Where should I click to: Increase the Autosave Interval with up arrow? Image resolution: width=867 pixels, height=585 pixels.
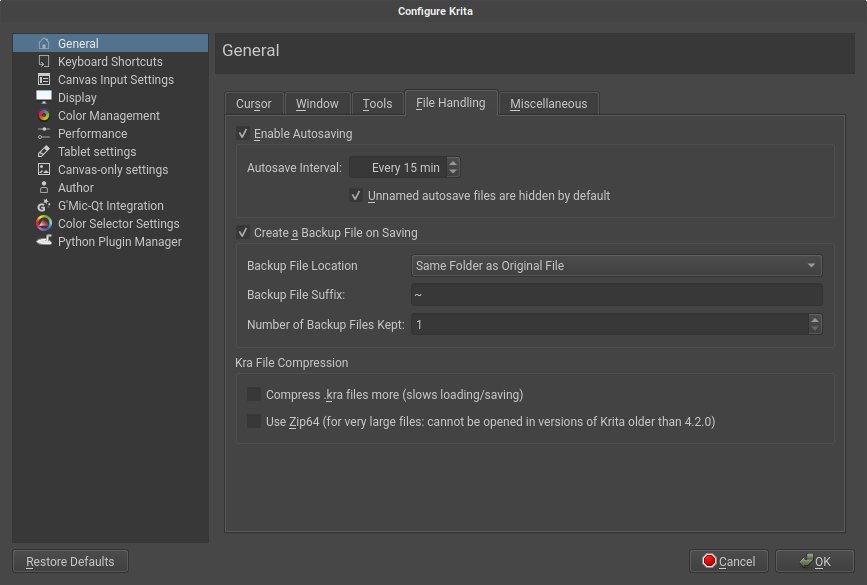[x=453, y=163]
